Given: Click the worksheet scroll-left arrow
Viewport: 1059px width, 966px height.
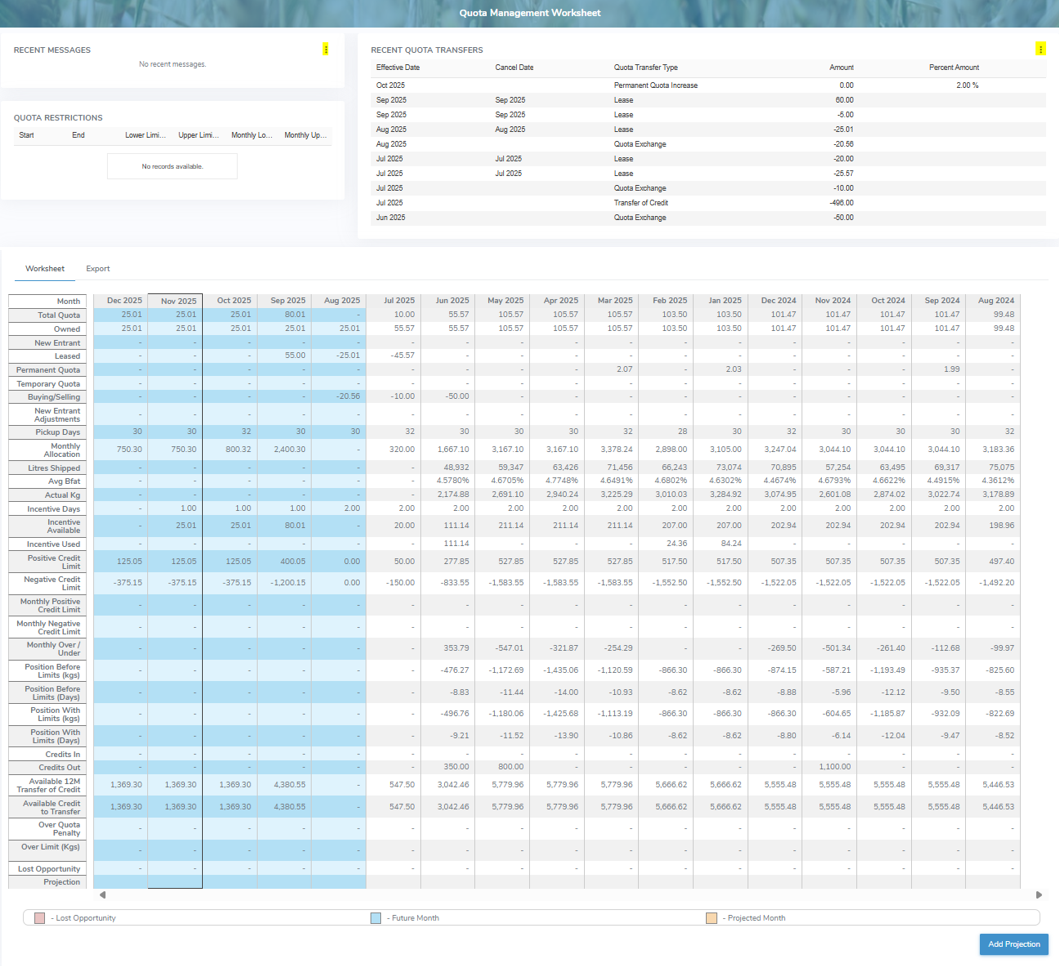Looking at the screenshot, I should coord(102,895).
